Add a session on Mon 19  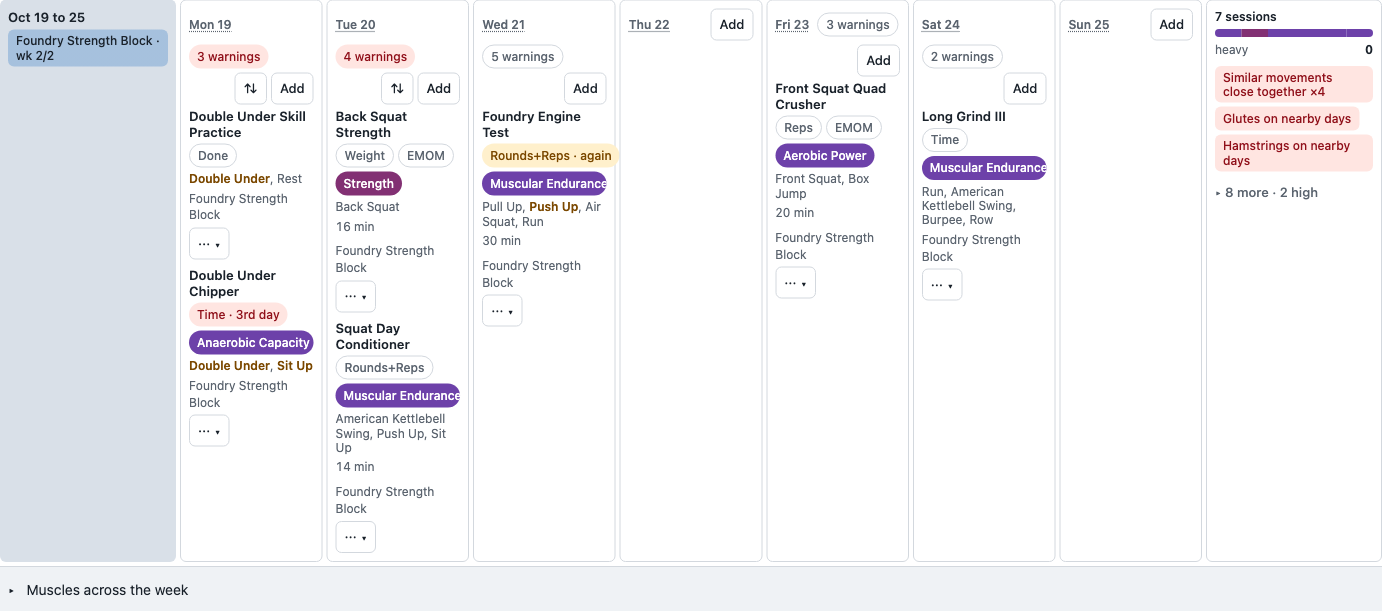coord(292,88)
